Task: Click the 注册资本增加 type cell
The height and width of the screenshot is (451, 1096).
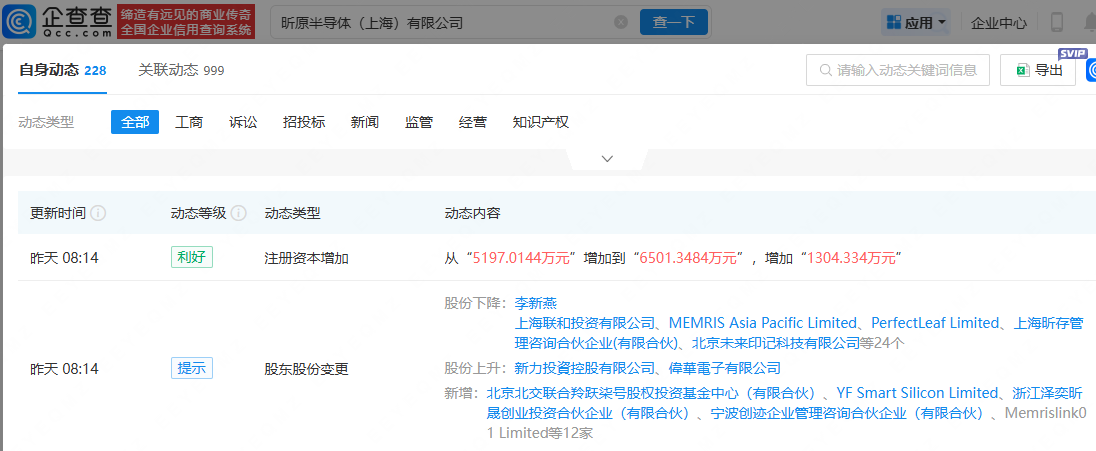Action: tap(306, 258)
